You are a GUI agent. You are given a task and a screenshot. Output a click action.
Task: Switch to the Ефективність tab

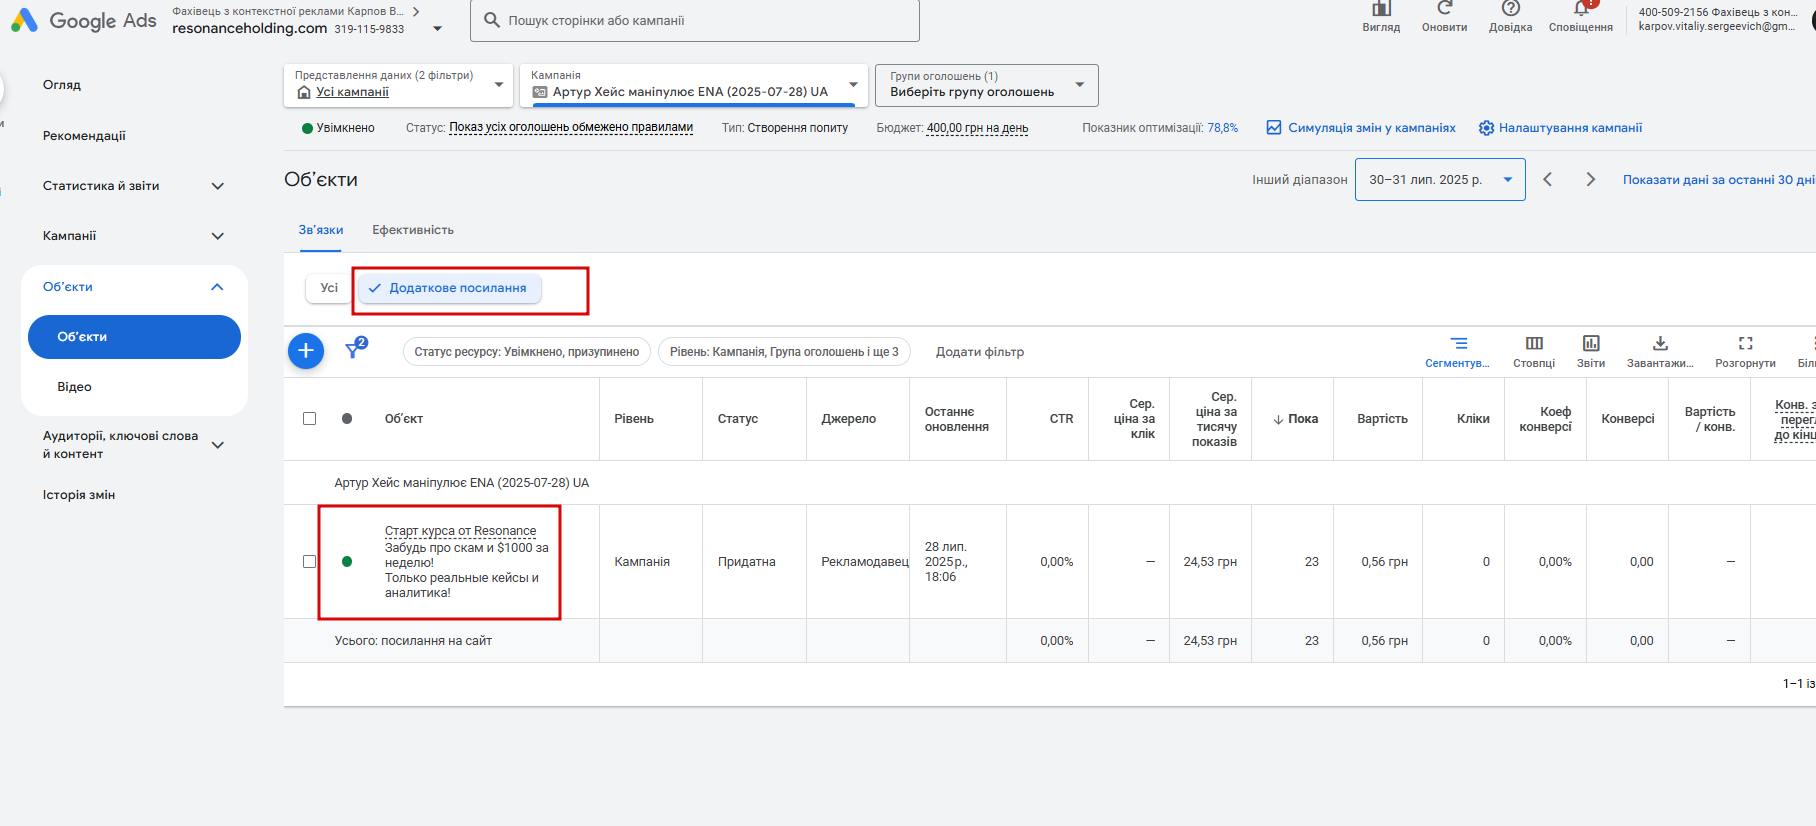(x=413, y=230)
